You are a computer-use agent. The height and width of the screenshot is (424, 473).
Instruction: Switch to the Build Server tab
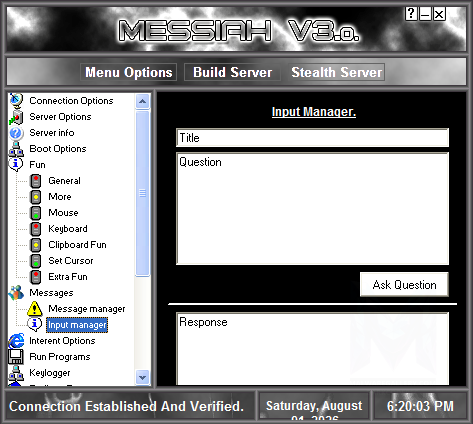[232, 72]
